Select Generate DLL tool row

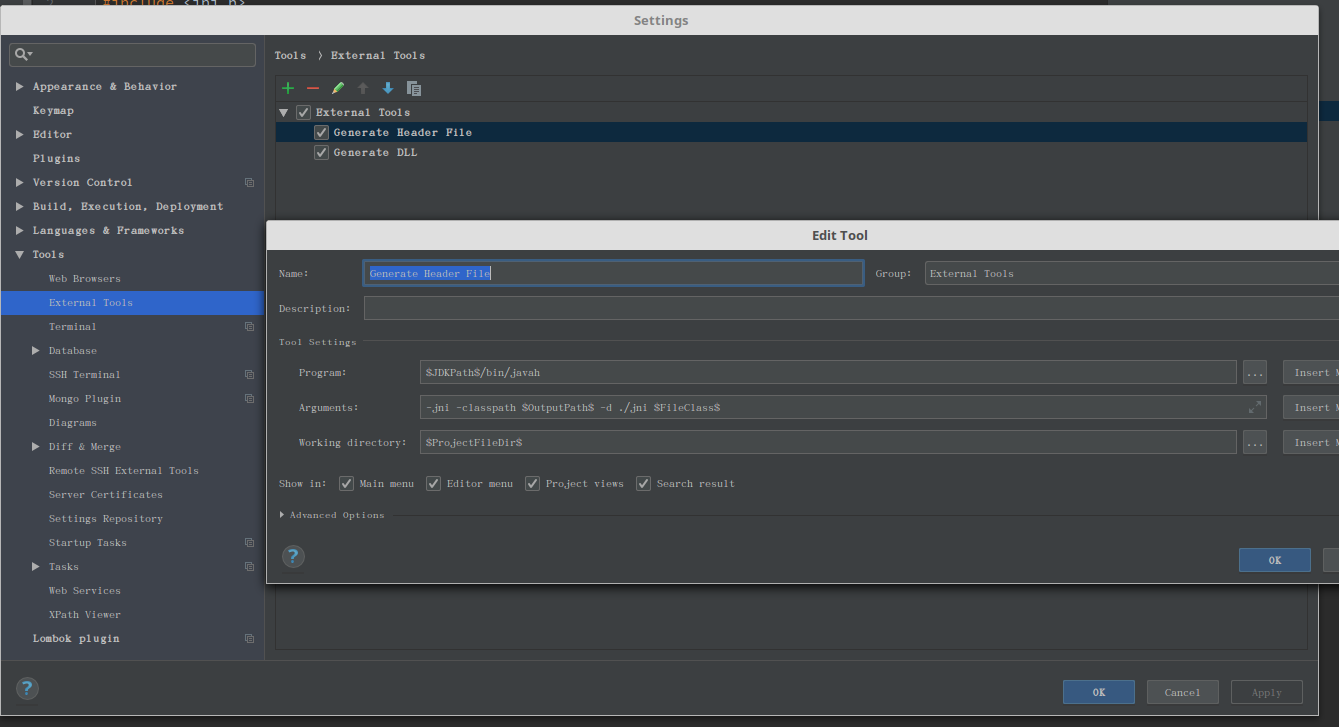pyautogui.click(x=791, y=152)
